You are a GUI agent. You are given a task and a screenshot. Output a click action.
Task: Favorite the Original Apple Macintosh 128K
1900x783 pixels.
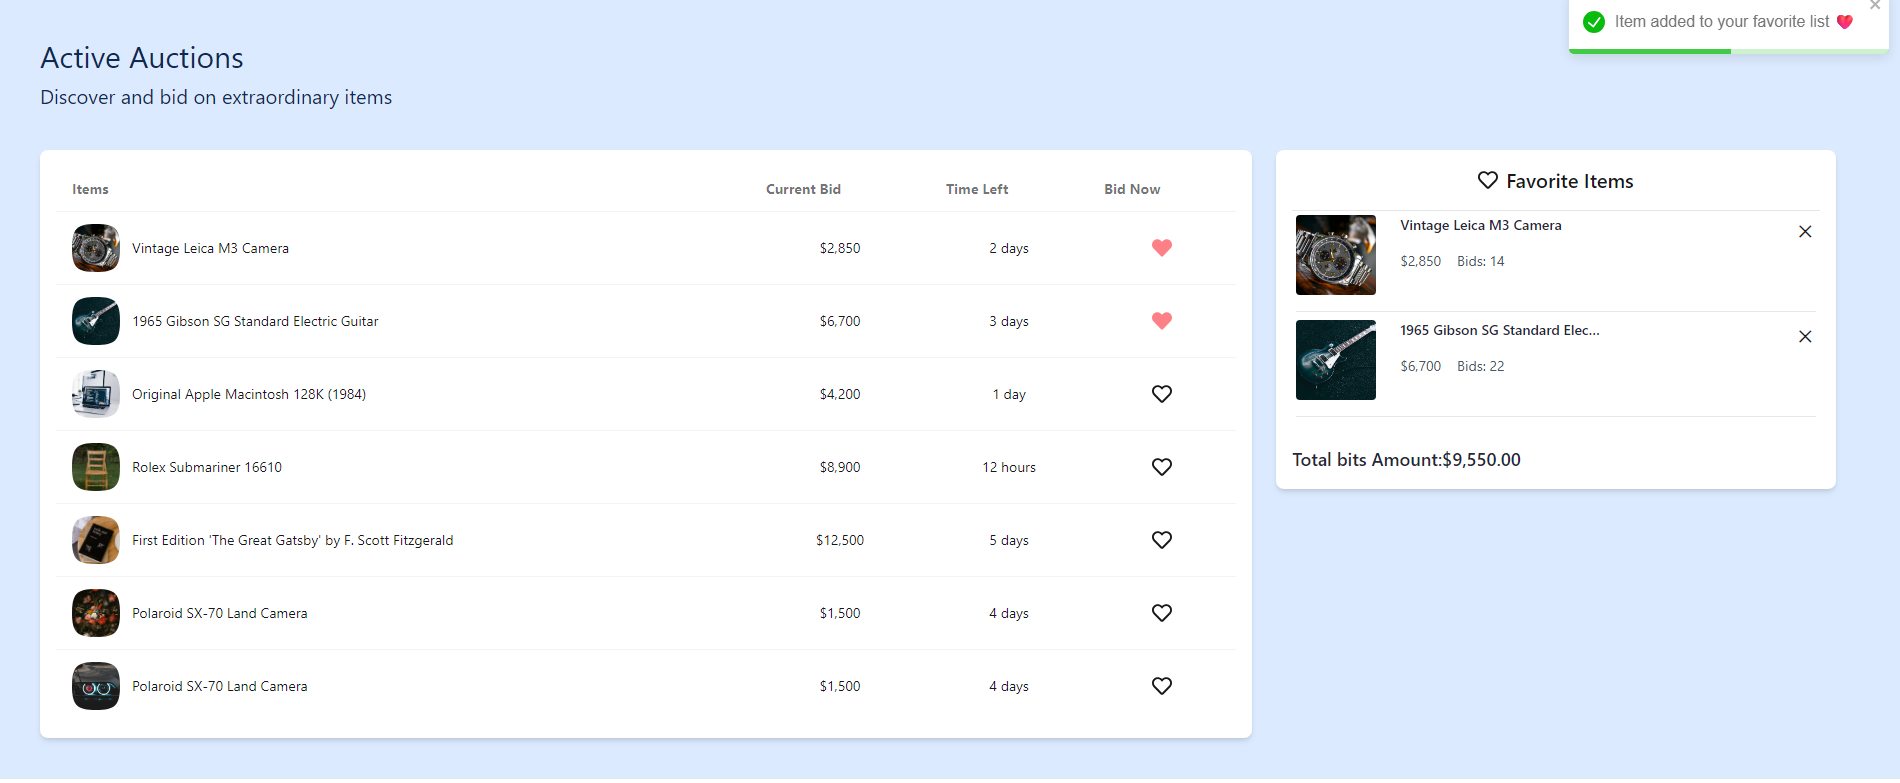(1161, 394)
